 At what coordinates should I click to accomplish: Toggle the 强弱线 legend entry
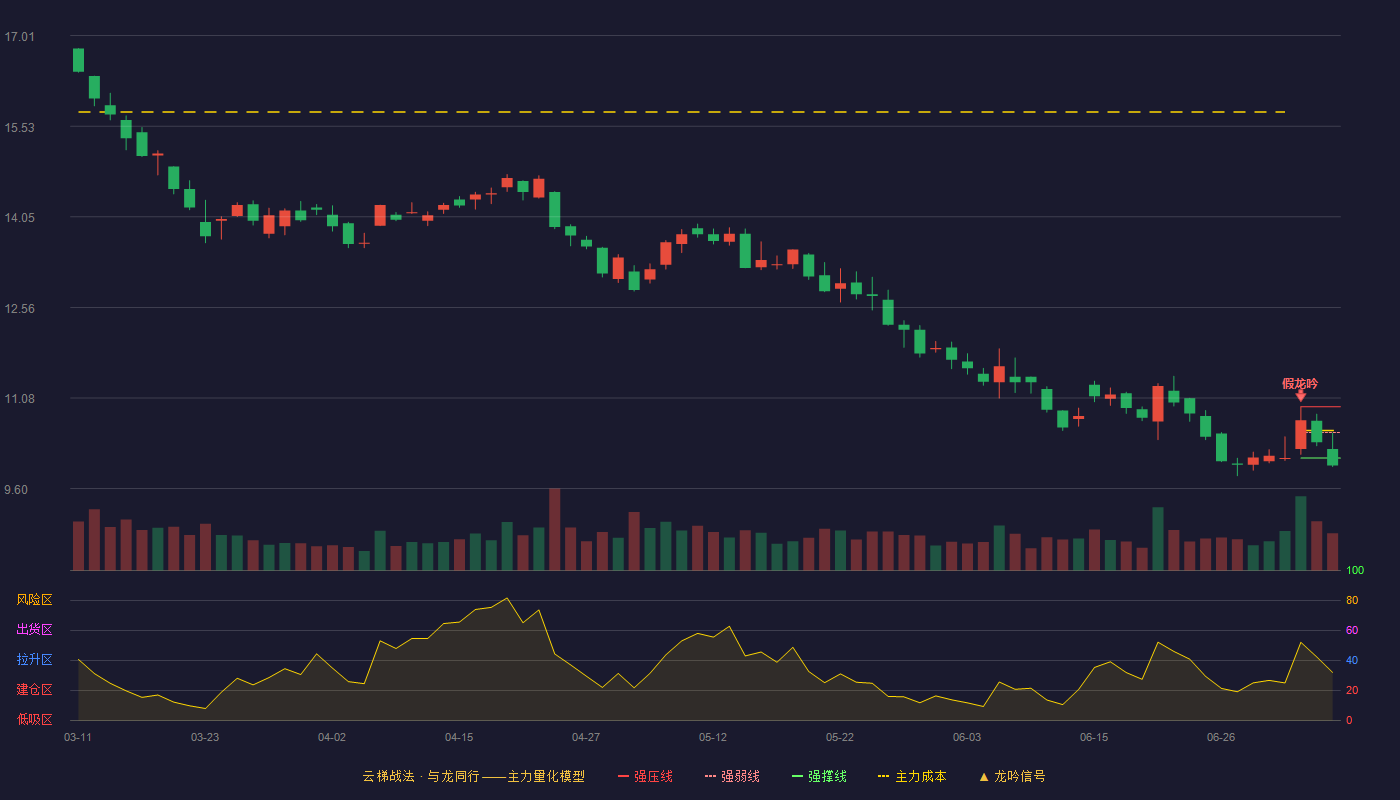[x=732, y=776]
